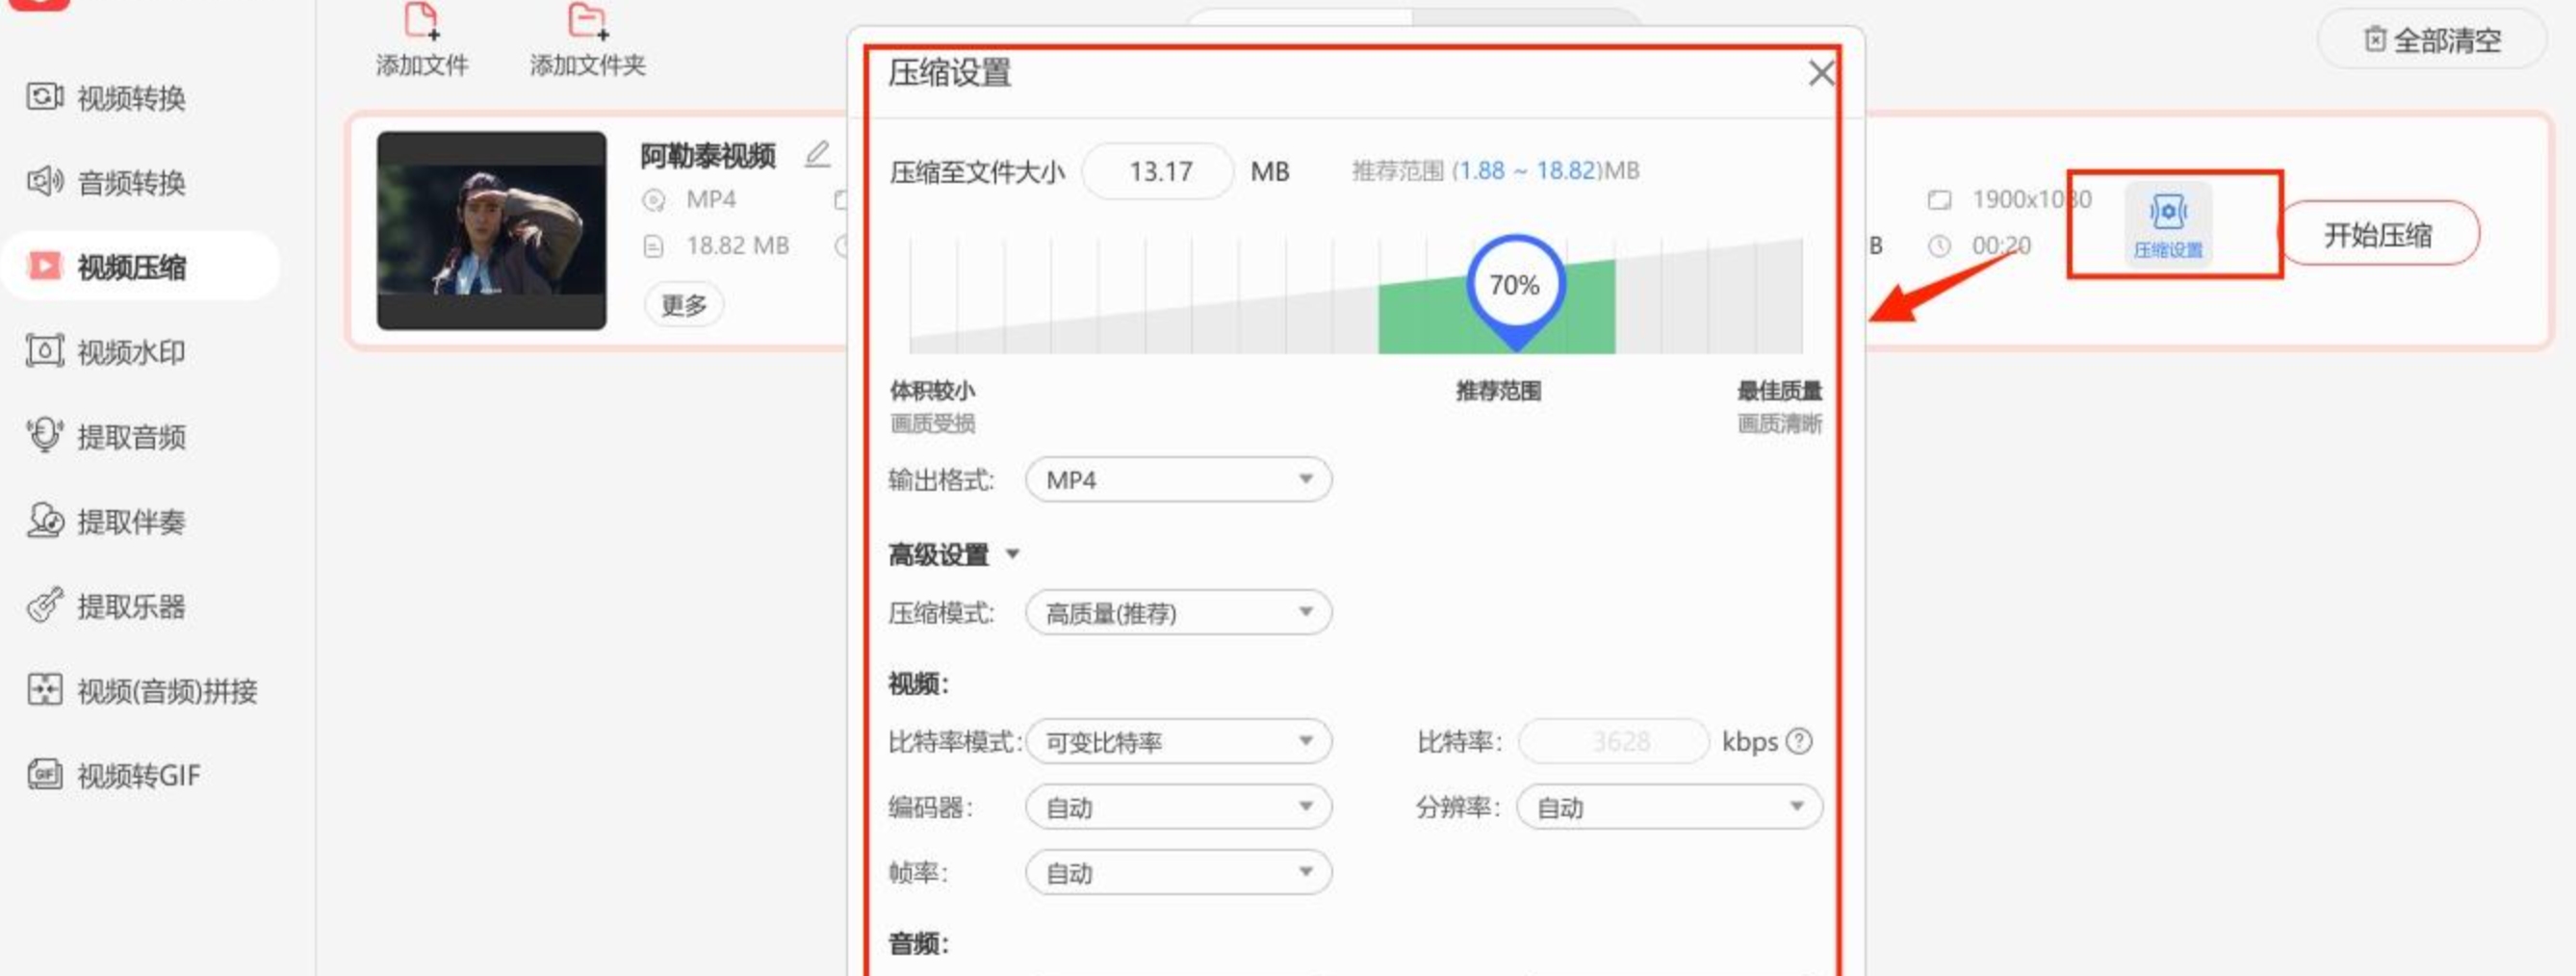Click the kbps help question mark icon
This screenshot has width=2576, height=976.
point(1799,741)
